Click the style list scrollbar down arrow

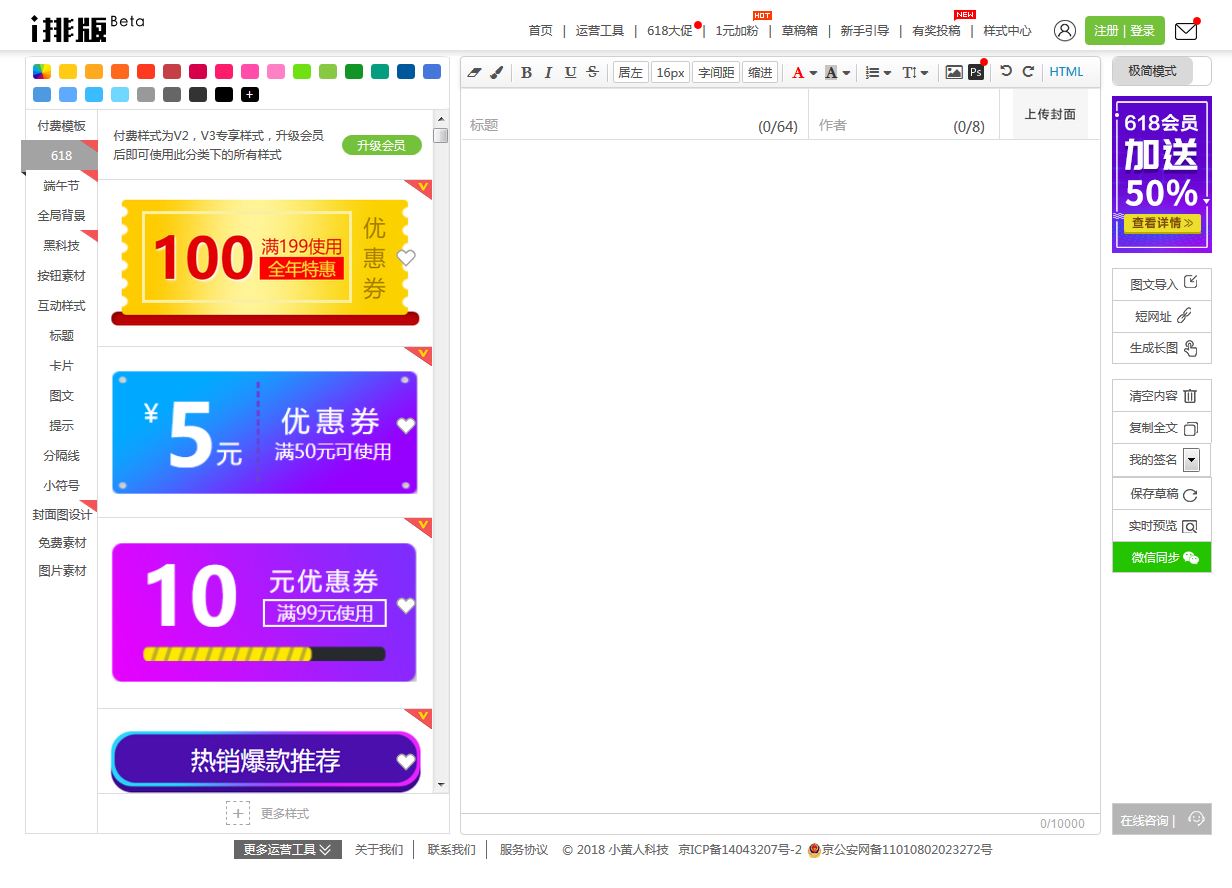click(440, 785)
